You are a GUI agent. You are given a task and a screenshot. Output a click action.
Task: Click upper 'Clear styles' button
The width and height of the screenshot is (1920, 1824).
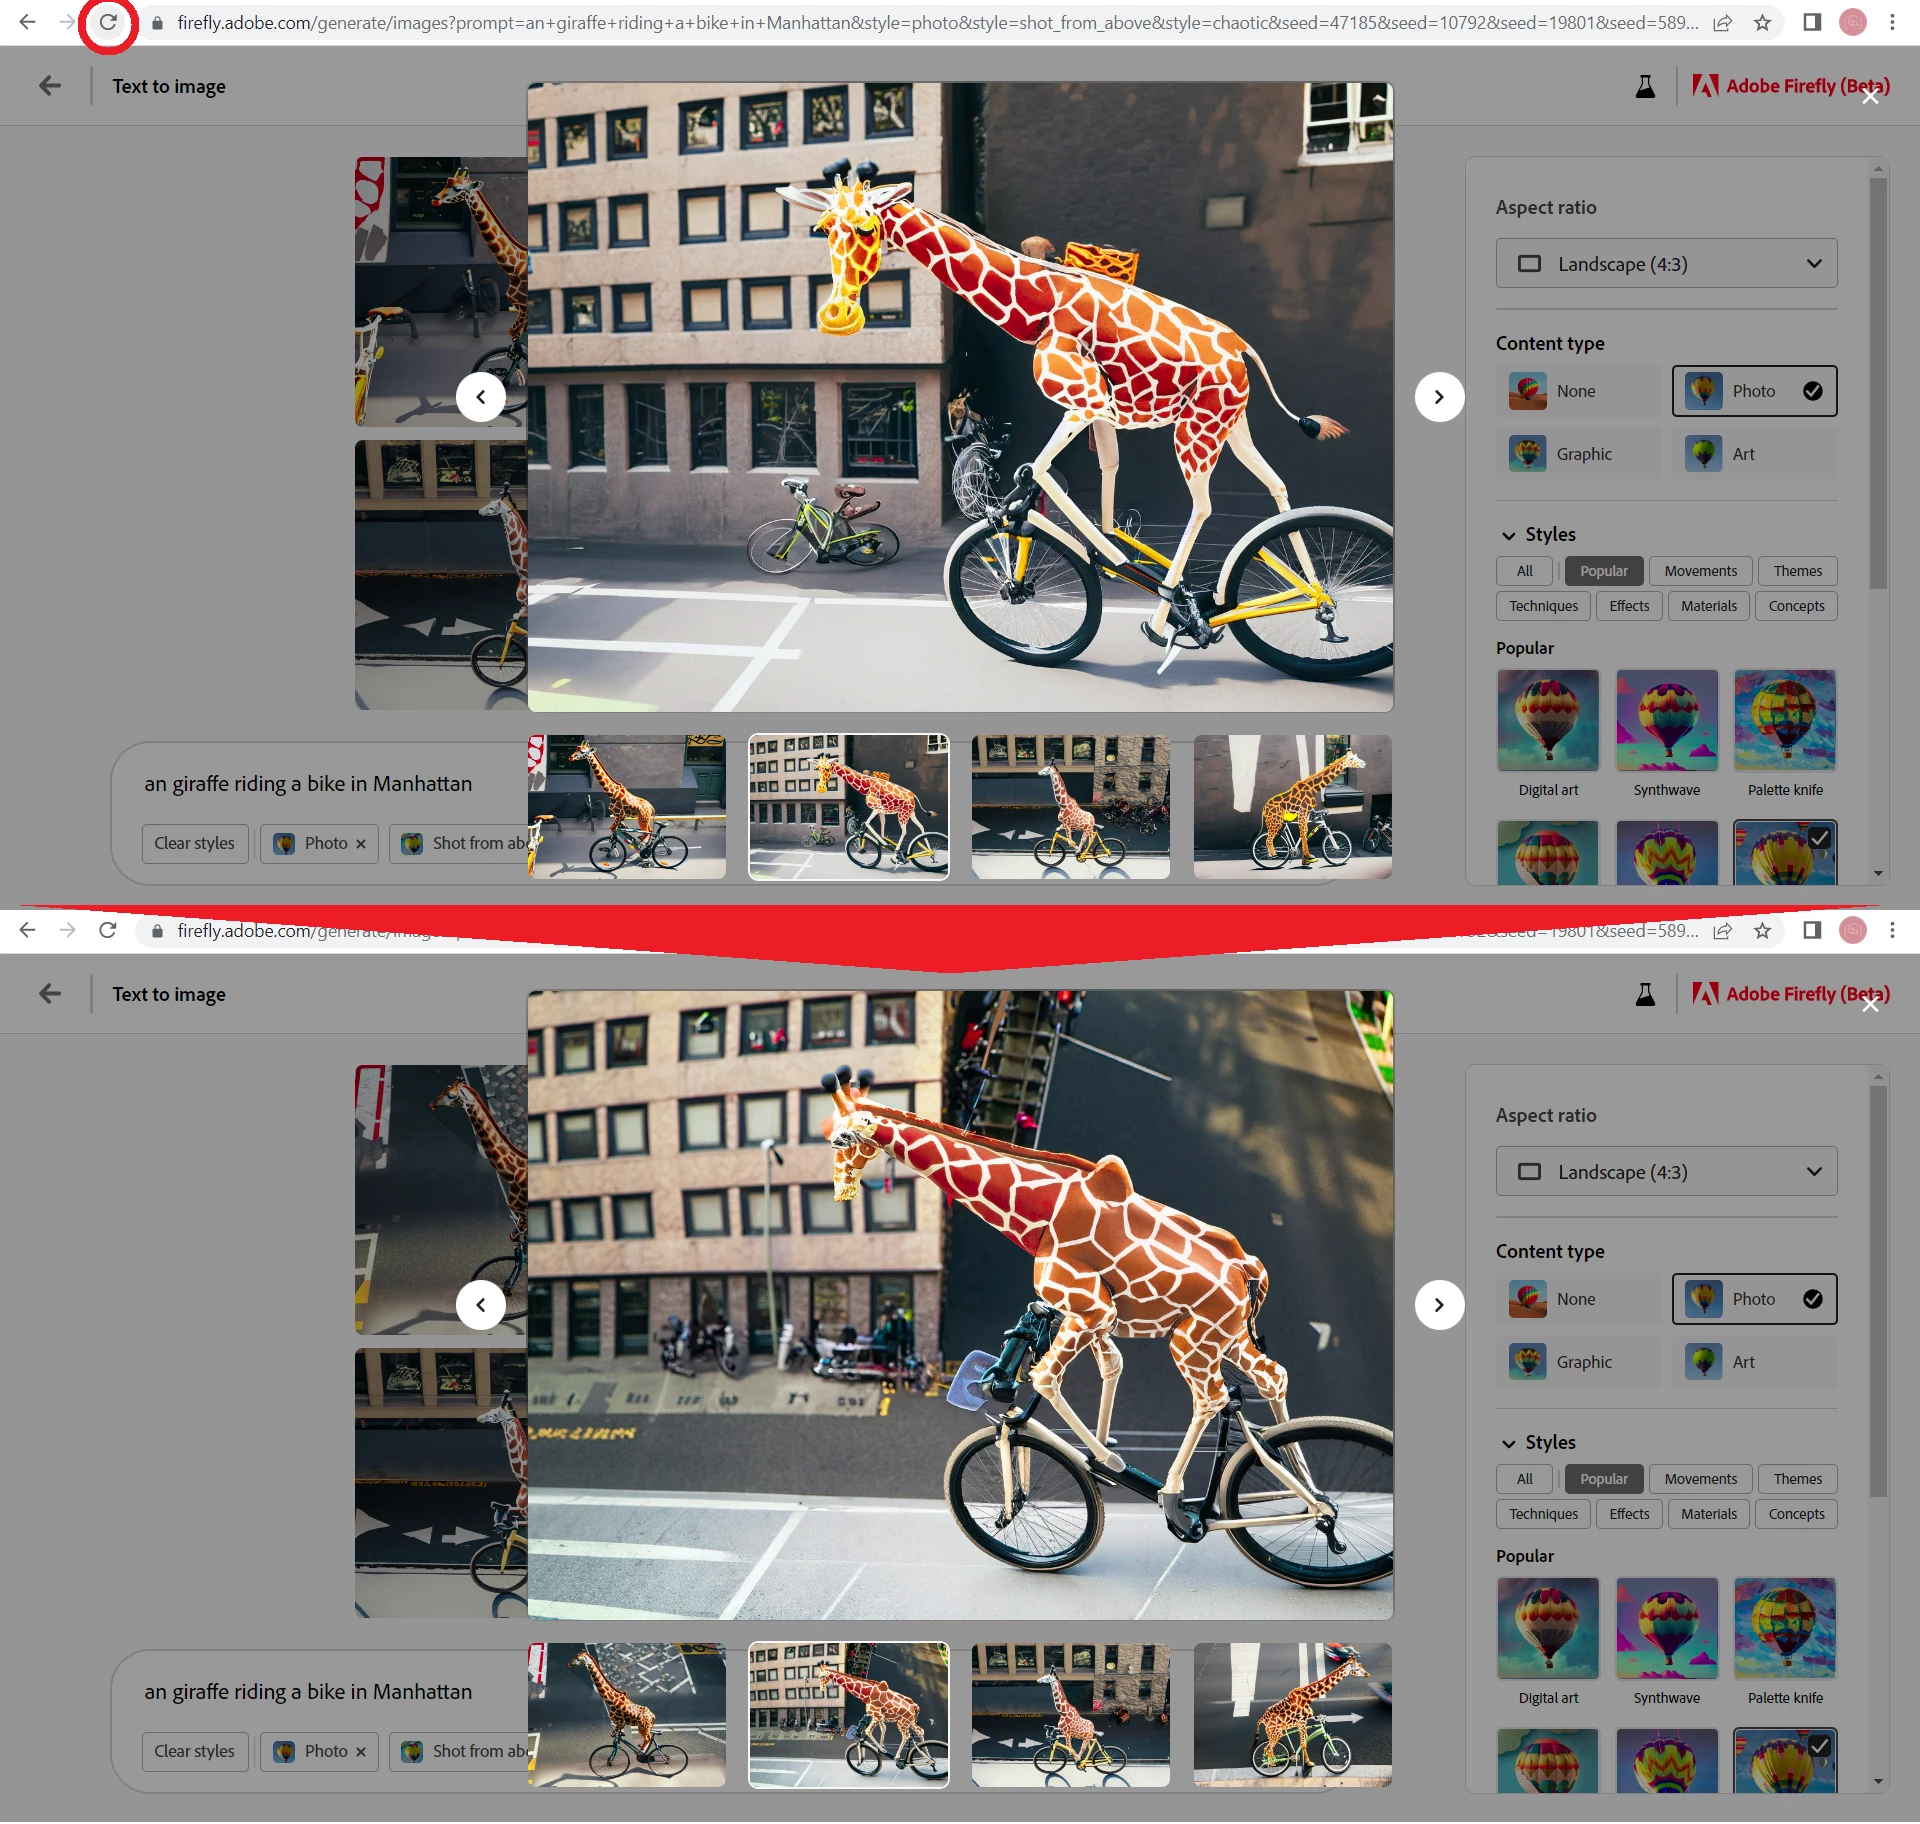click(x=194, y=843)
